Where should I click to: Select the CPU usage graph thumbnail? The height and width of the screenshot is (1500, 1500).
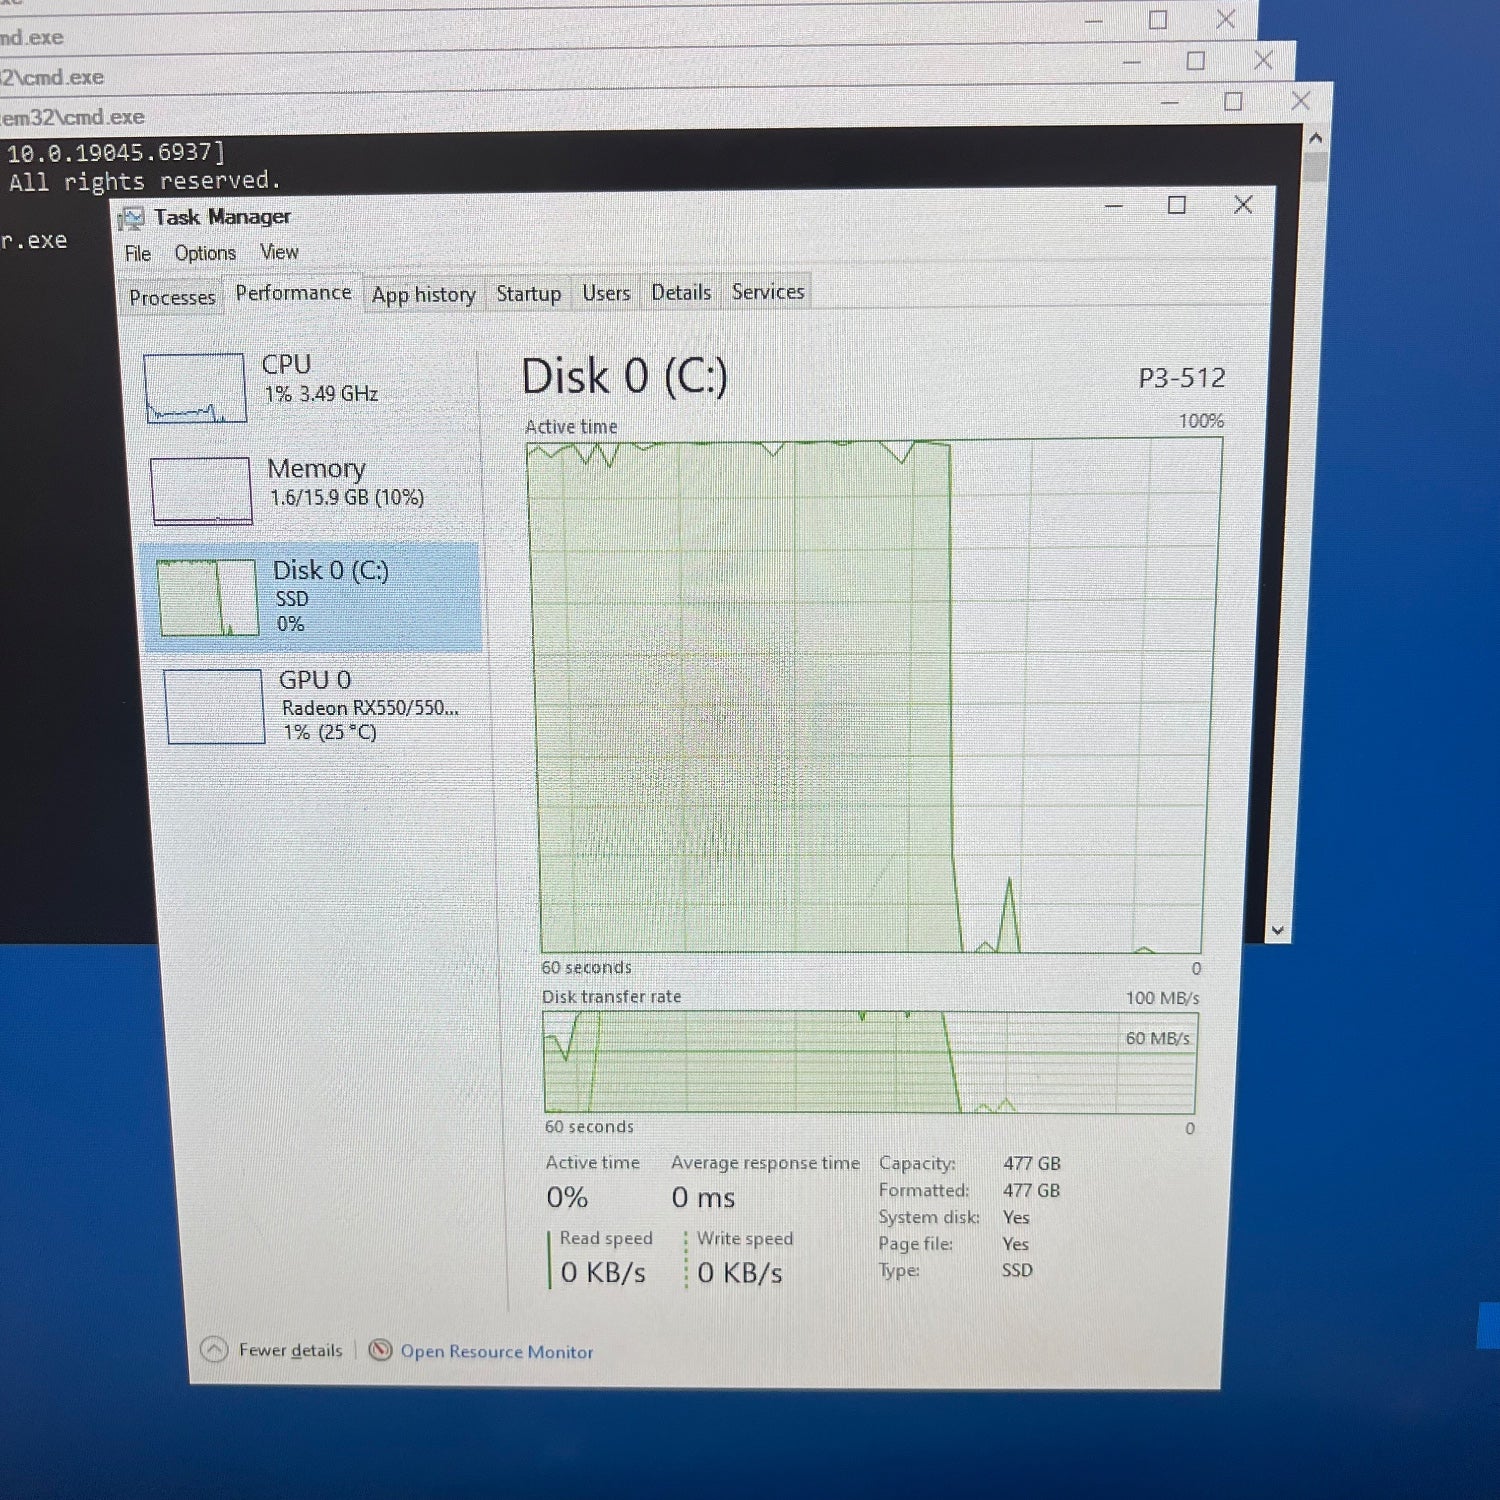point(195,388)
